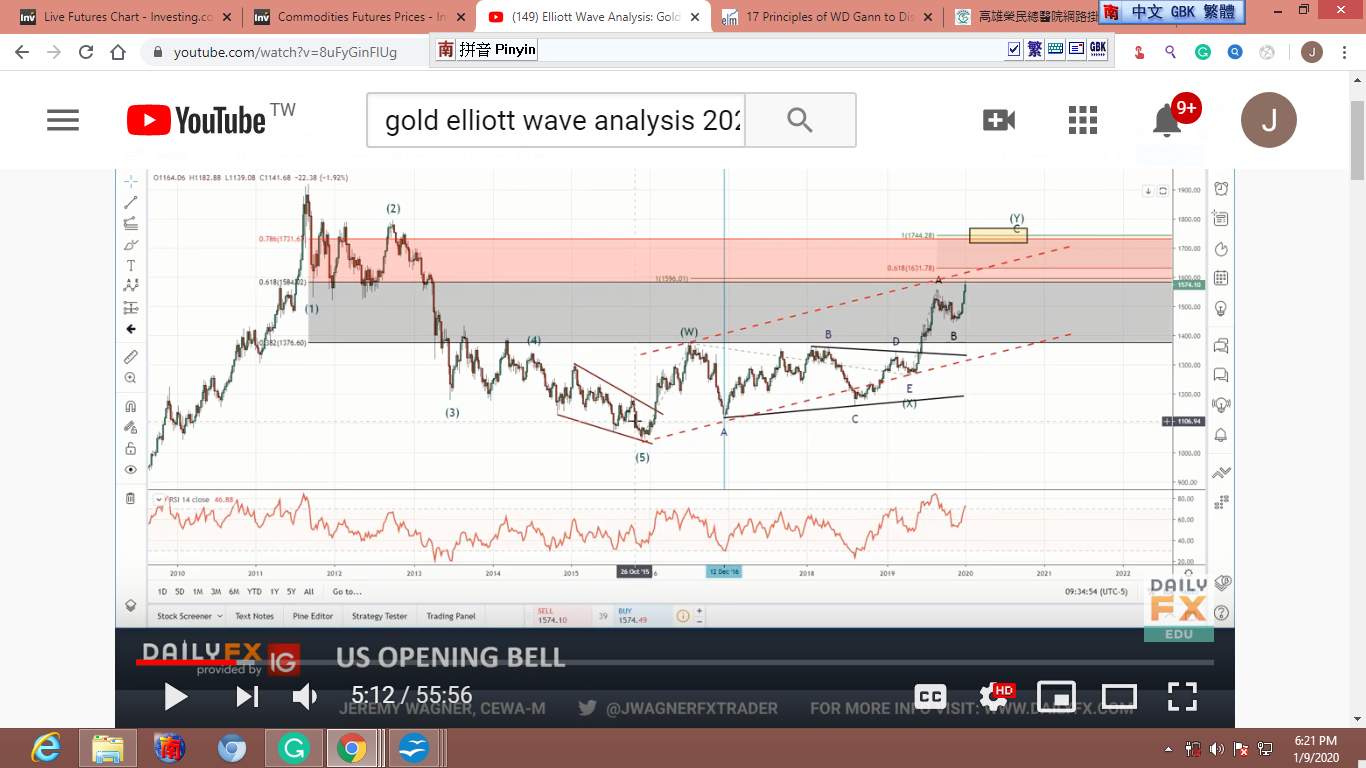Open the Chrome profile J button
Screen dimensions: 1366x768
click(x=1312, y=52)
